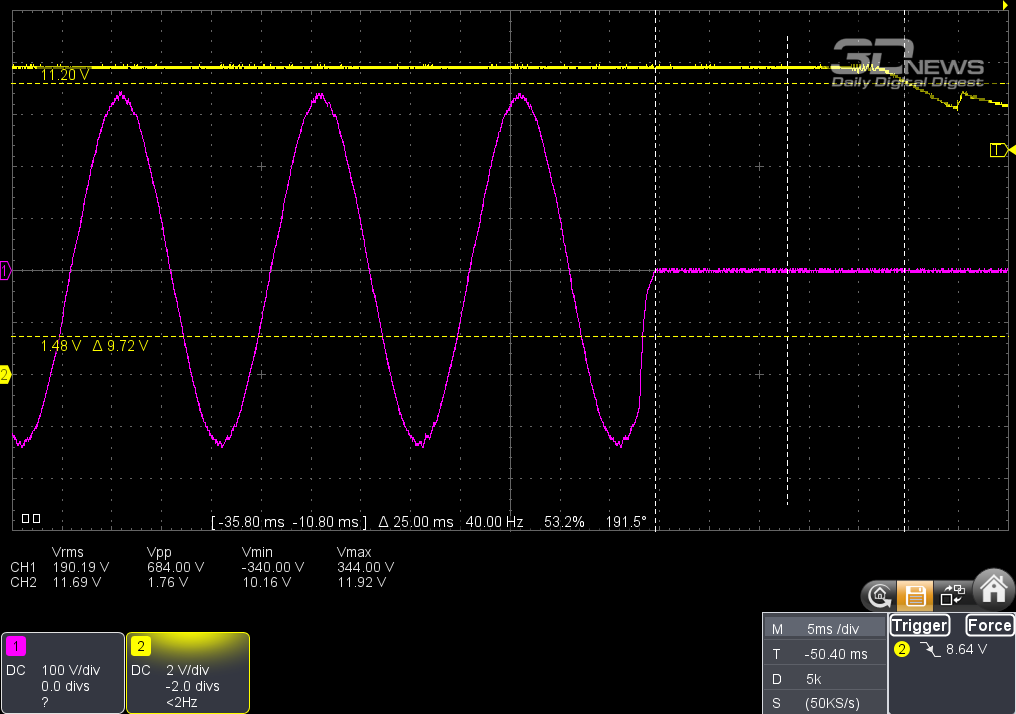Image resolution: width=1016 pixels, height=714 pixels.
Task: Select the magenta channel 1 badge
Action: pos(15,646)
